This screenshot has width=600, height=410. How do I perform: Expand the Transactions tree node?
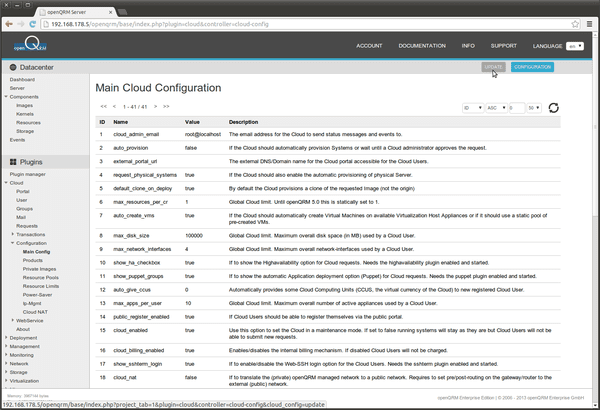pyautogui.click(x=13, y=234)
